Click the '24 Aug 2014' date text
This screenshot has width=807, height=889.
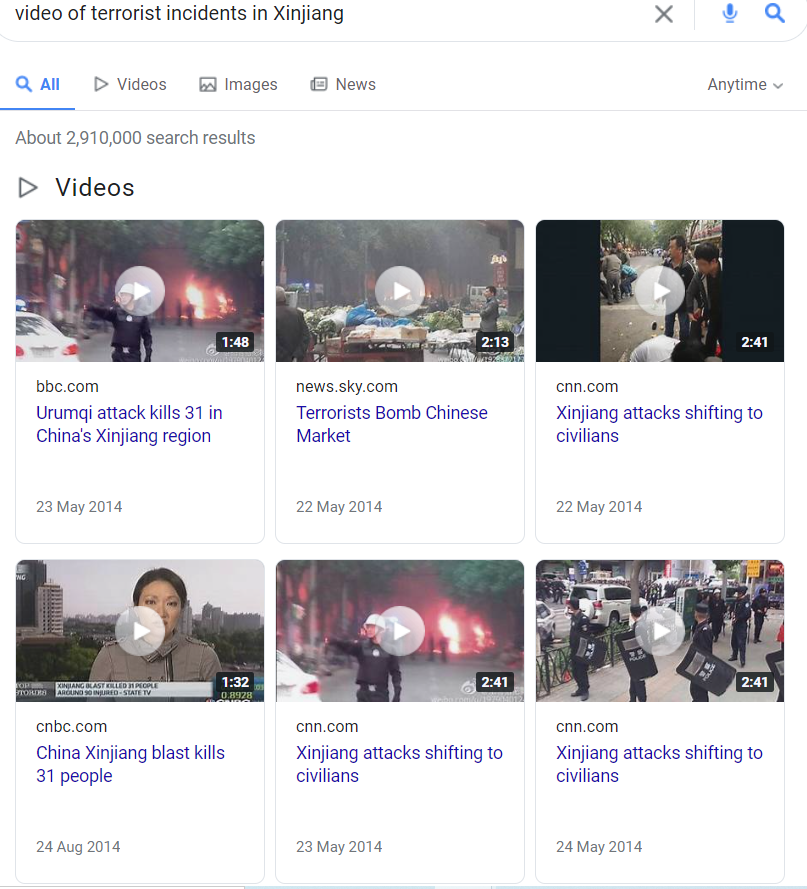[x=78, y=846]
